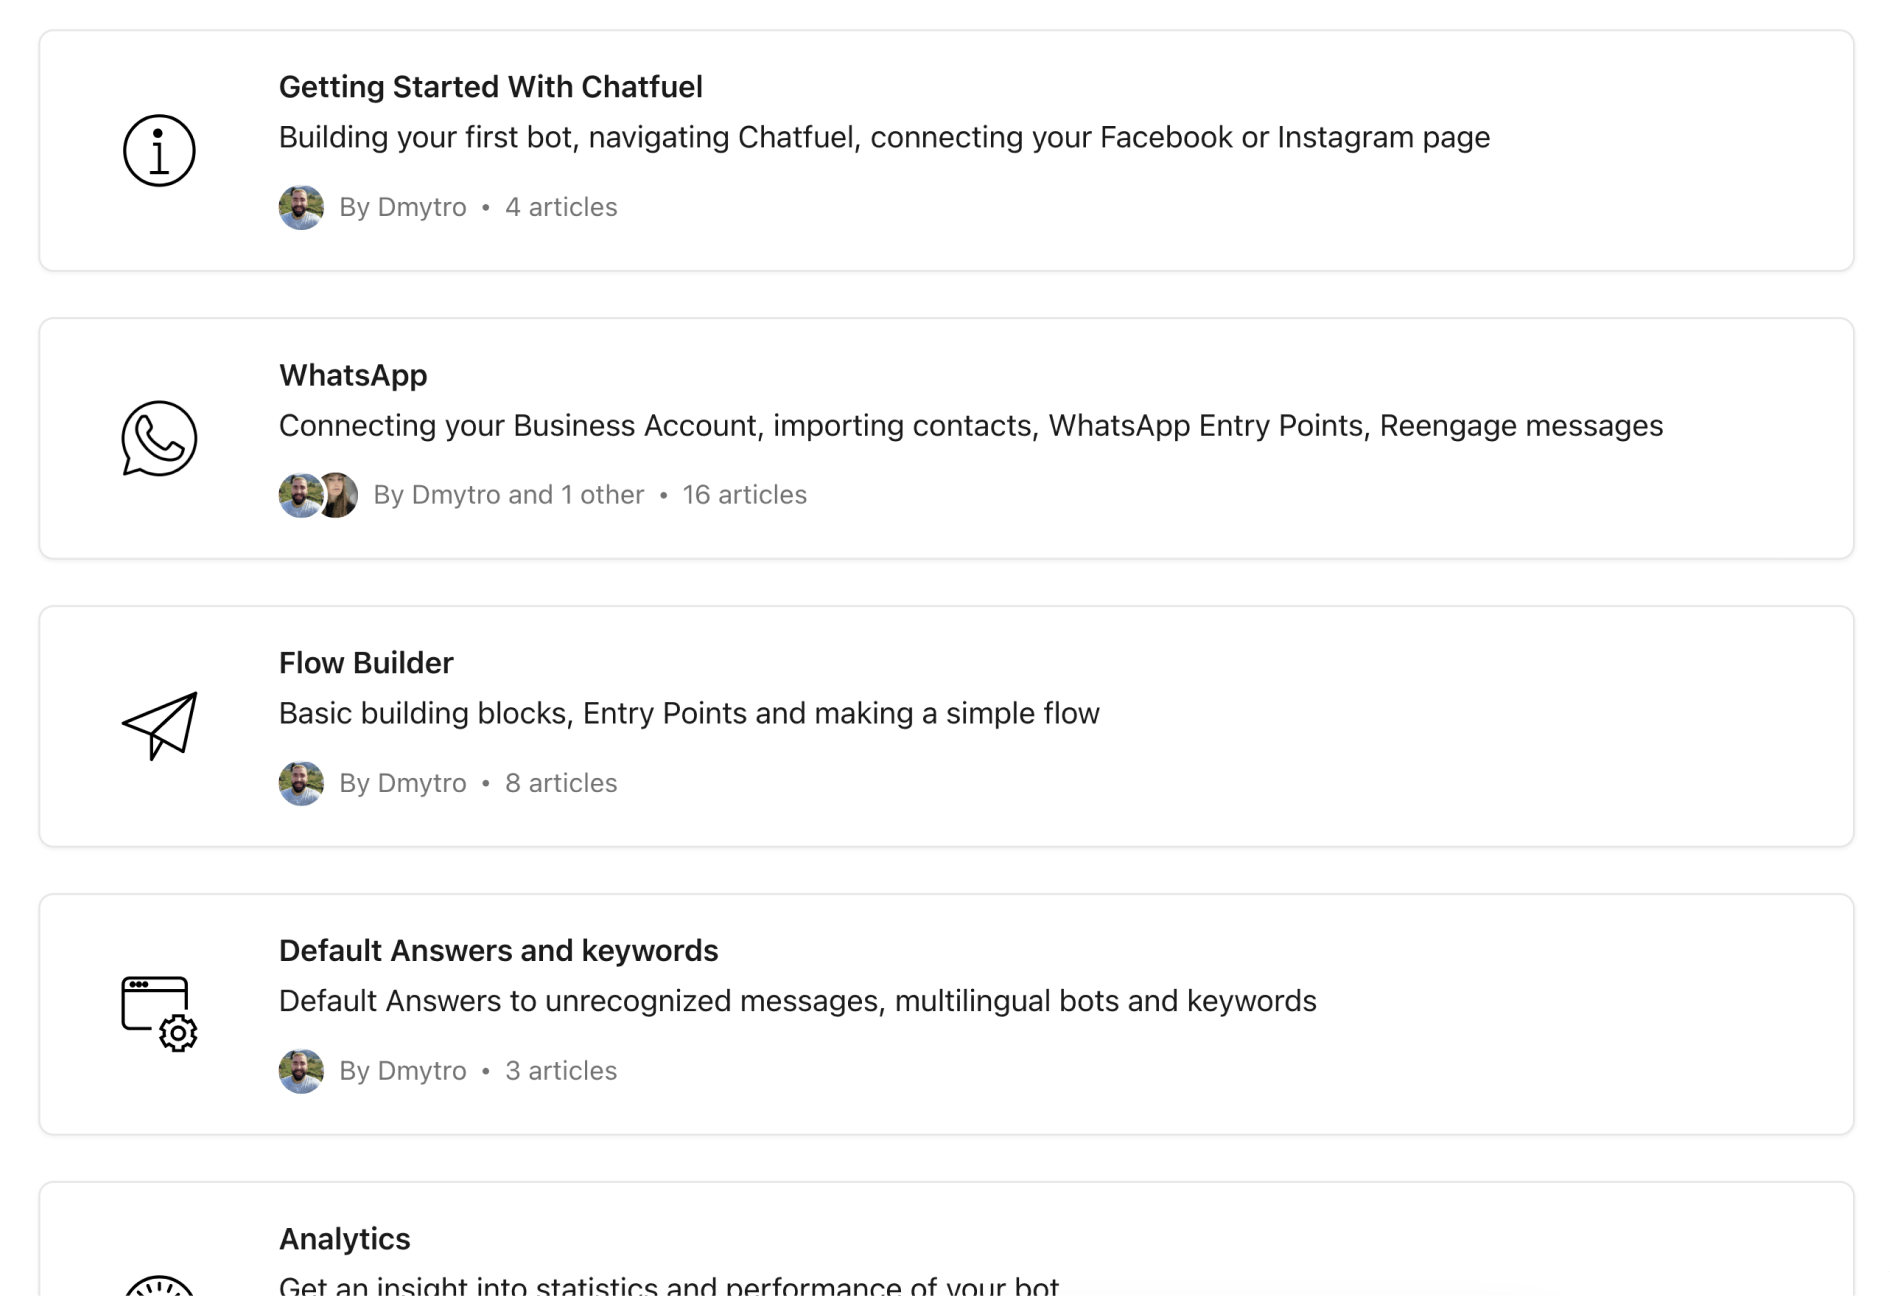Click the Analytics gauge icon
Image resolution: width=1890 pixels, height=1296 pixels.
coord(159,1285)
